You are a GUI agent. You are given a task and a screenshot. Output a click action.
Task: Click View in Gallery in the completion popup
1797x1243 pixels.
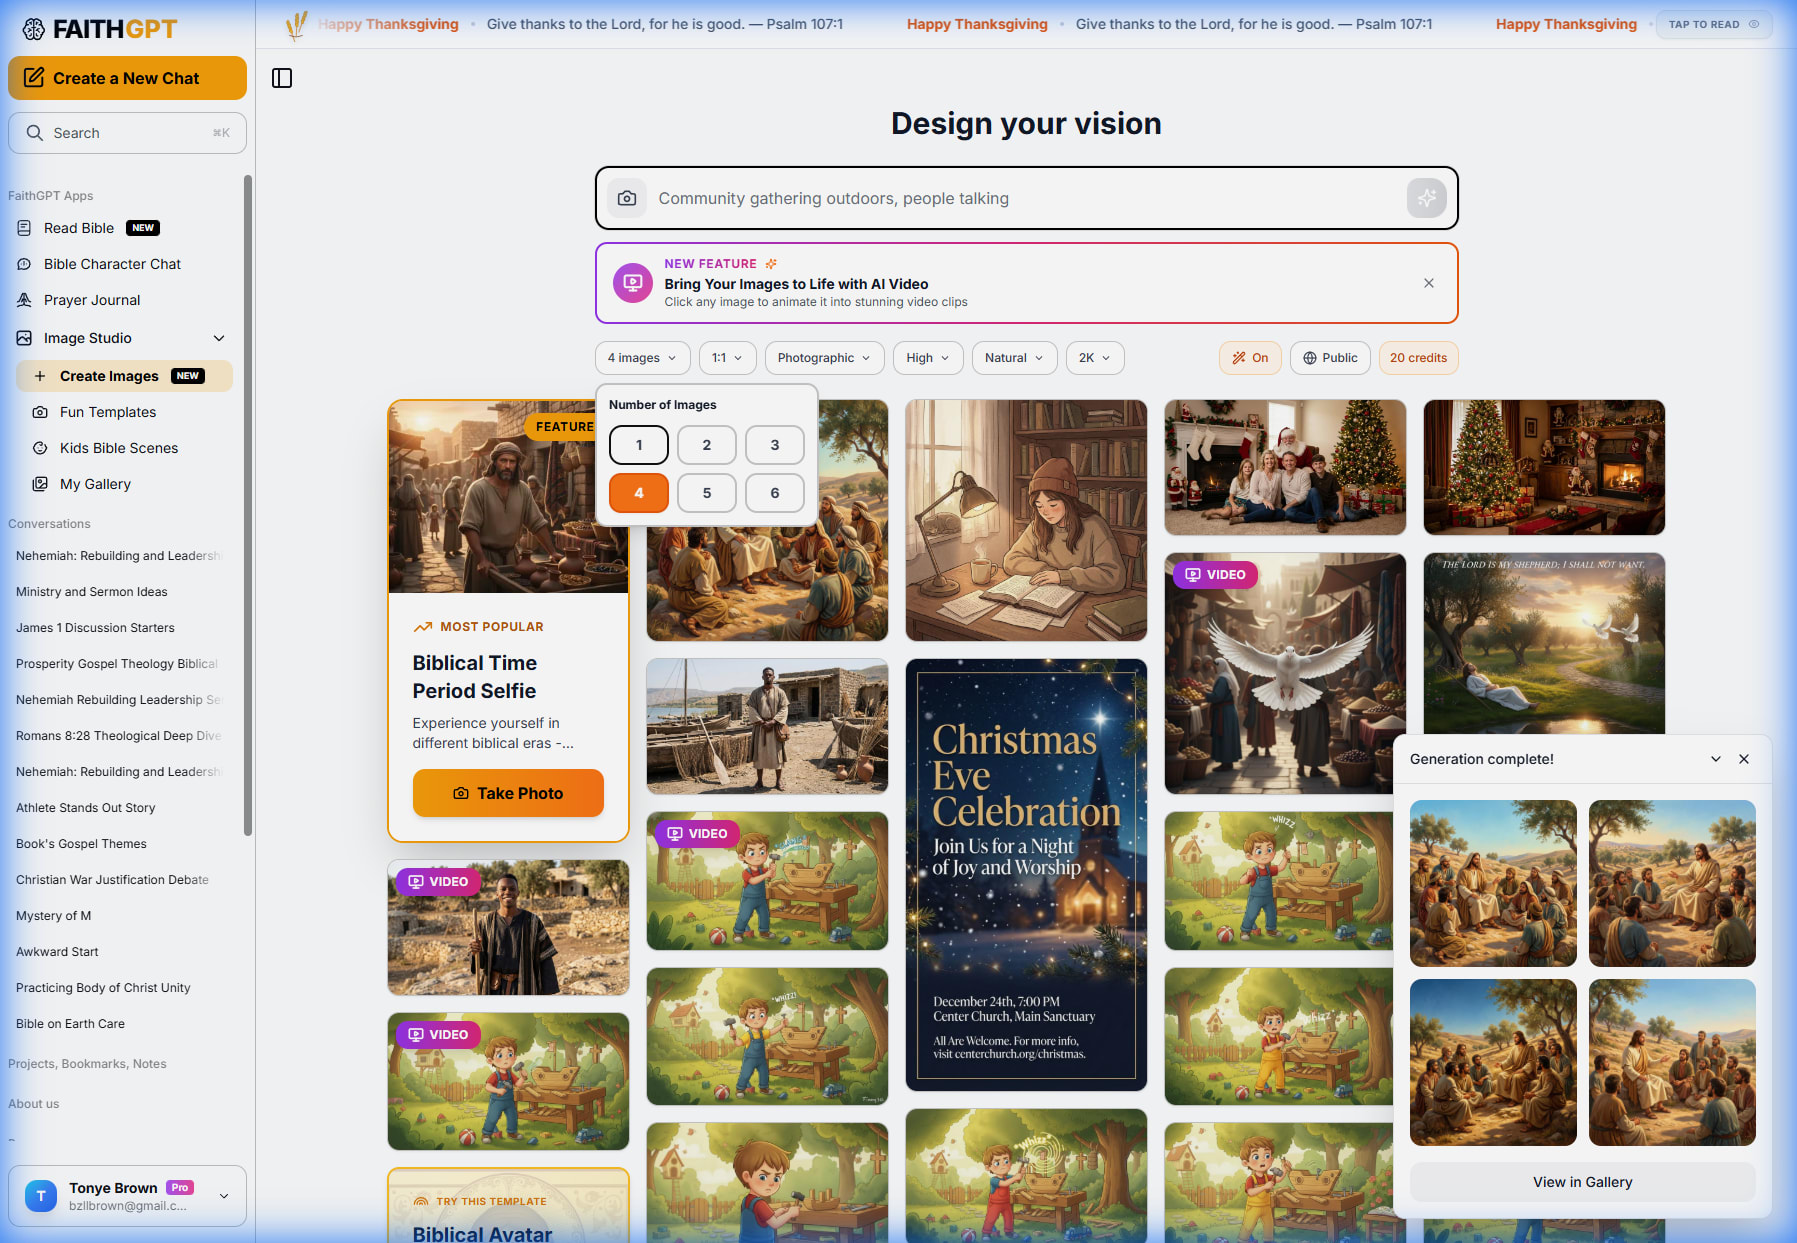coord(1582,1181)
